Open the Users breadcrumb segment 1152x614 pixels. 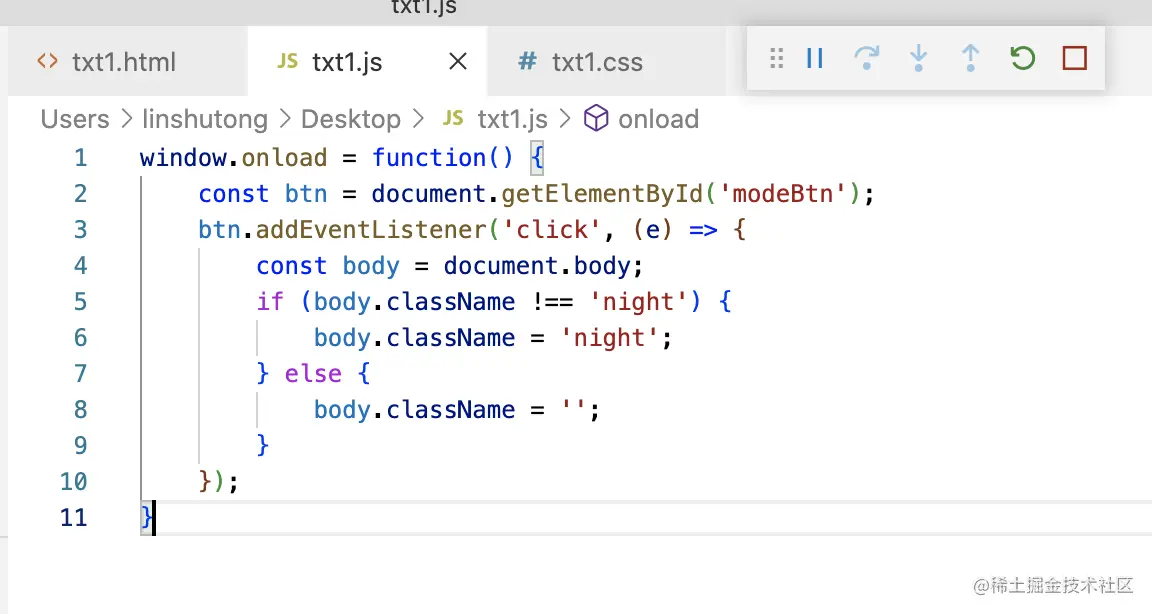click(x=75, y=119)
